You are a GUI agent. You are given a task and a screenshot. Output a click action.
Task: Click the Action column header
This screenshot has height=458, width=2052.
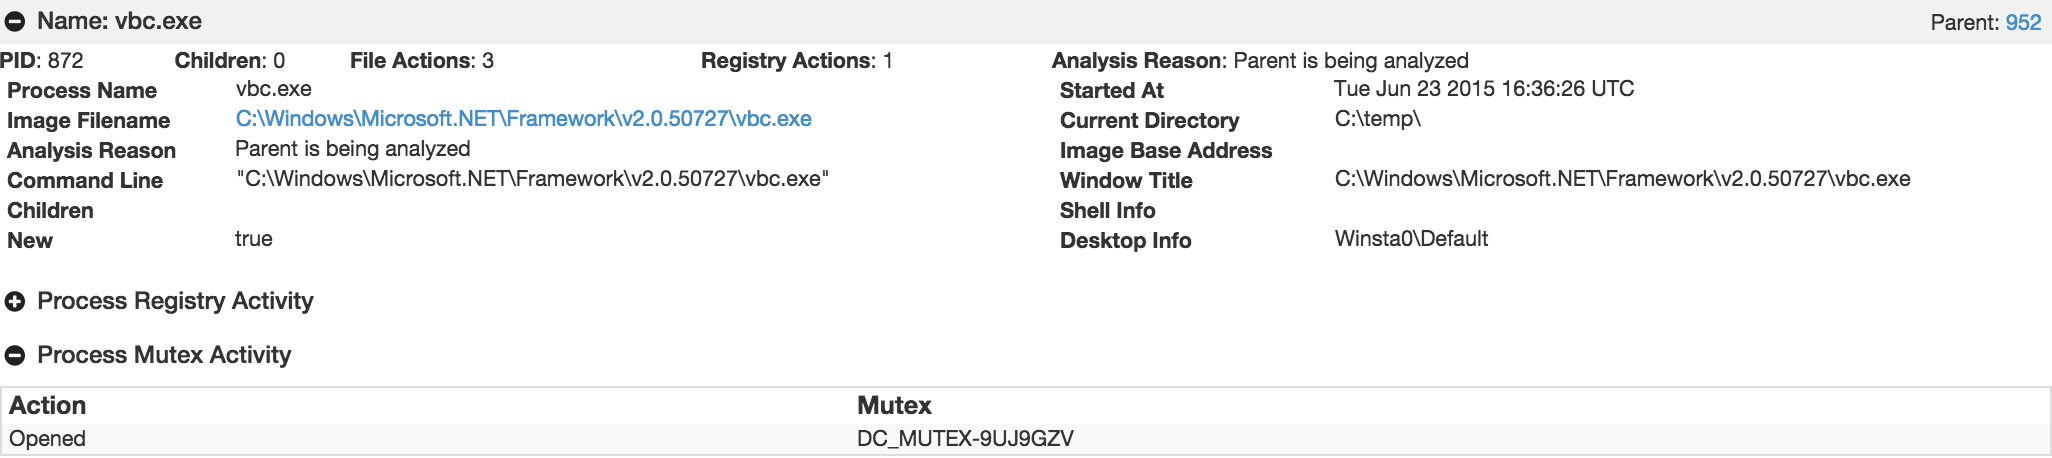click(48, 406)
